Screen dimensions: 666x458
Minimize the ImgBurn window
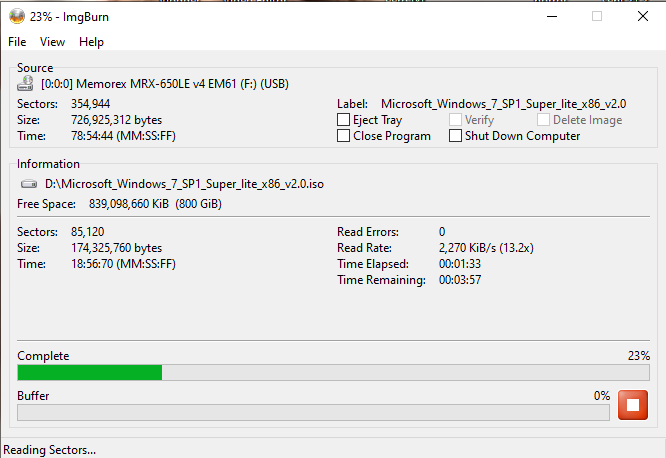click(x=551, y=16)
